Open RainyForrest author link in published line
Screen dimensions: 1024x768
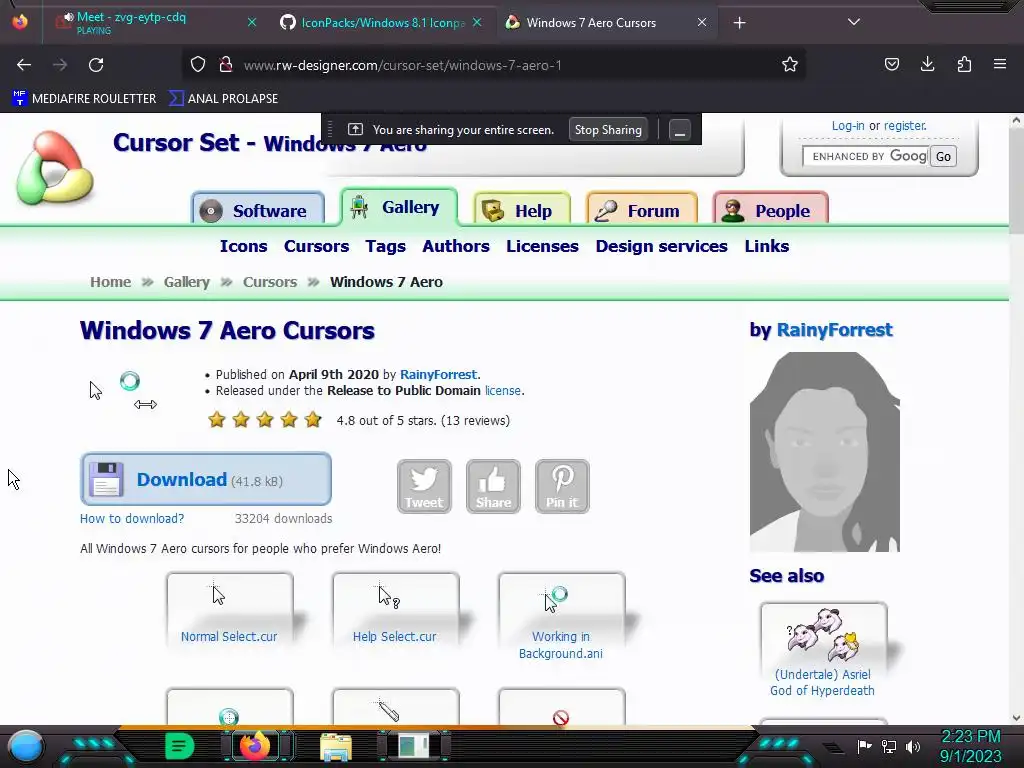click(x=438, y=374)
